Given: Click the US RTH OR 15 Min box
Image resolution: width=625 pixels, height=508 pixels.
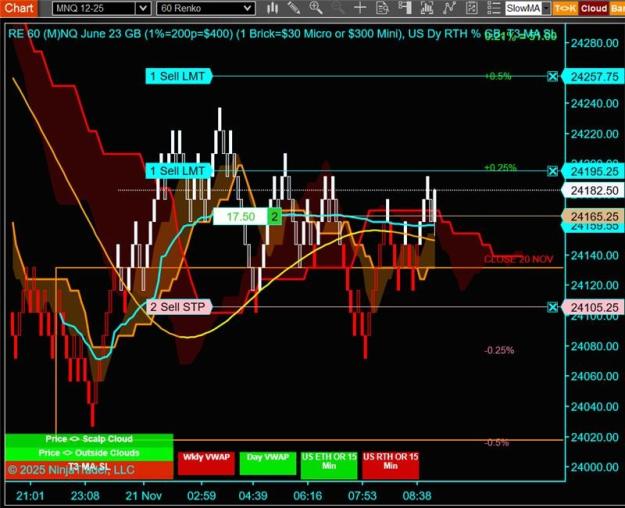Looking at the screenshot, I should (x=391, y=465).
